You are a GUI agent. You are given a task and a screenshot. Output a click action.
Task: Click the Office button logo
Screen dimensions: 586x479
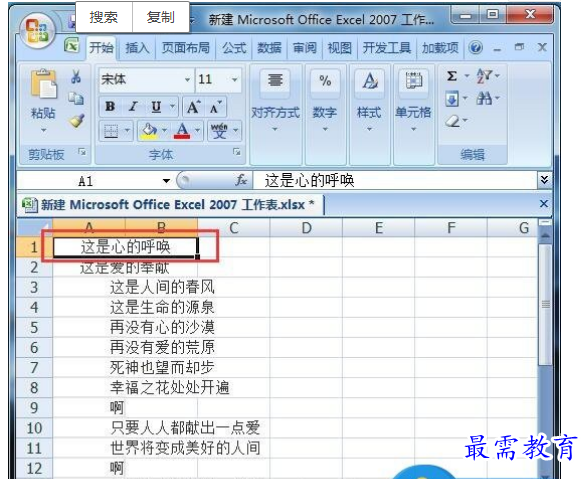pos(37,31)
